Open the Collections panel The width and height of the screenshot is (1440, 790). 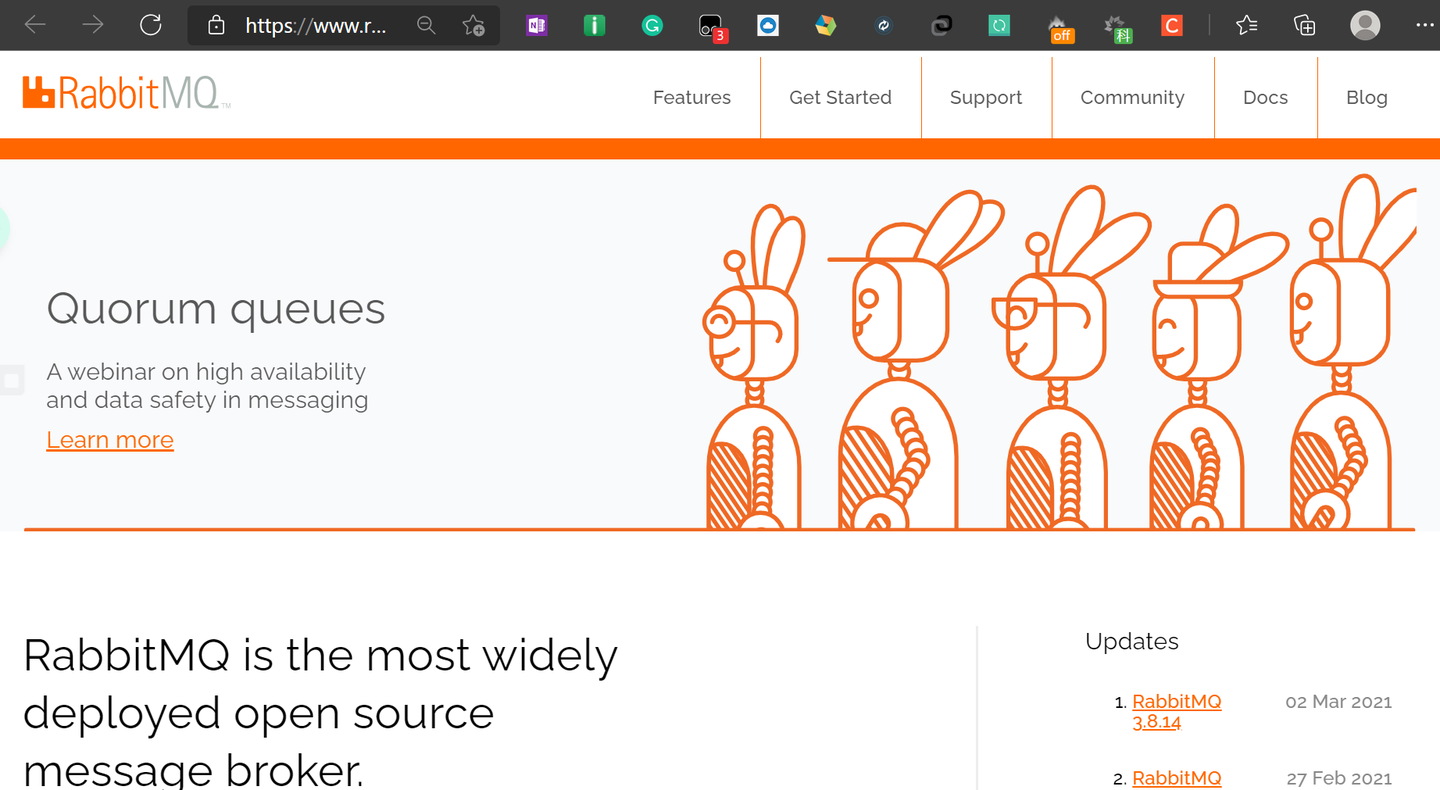tap(1303, 25)
